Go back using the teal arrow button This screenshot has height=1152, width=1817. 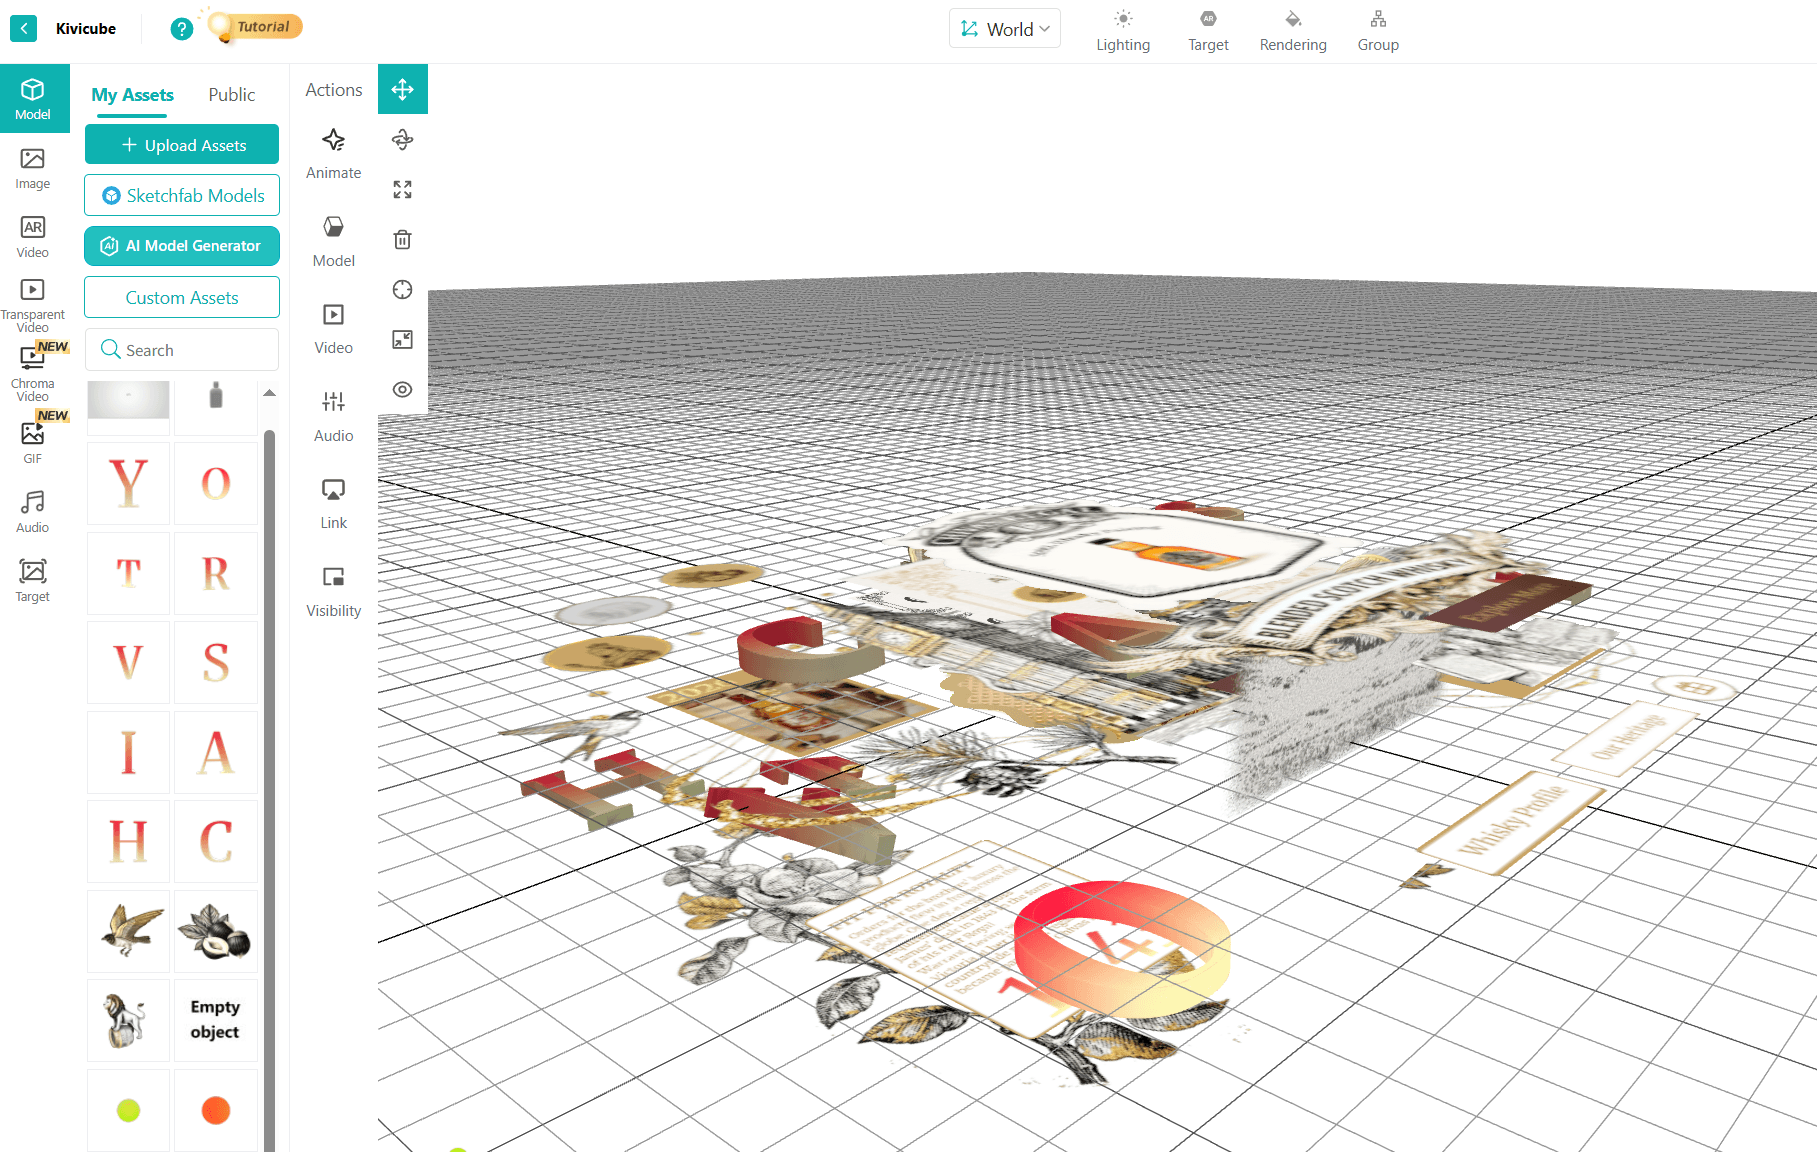(23, 28)
